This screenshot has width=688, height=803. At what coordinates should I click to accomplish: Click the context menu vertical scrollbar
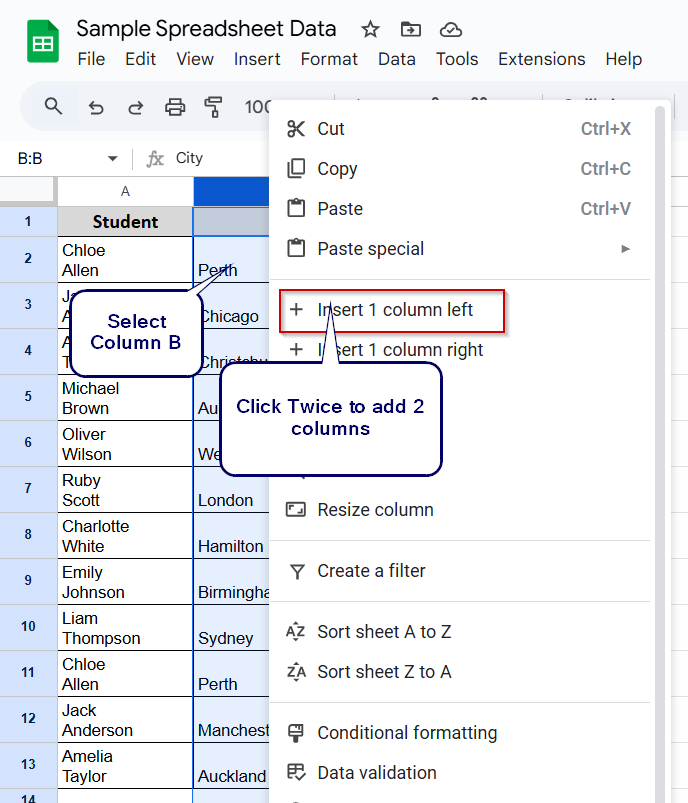[x=660, y=454]
